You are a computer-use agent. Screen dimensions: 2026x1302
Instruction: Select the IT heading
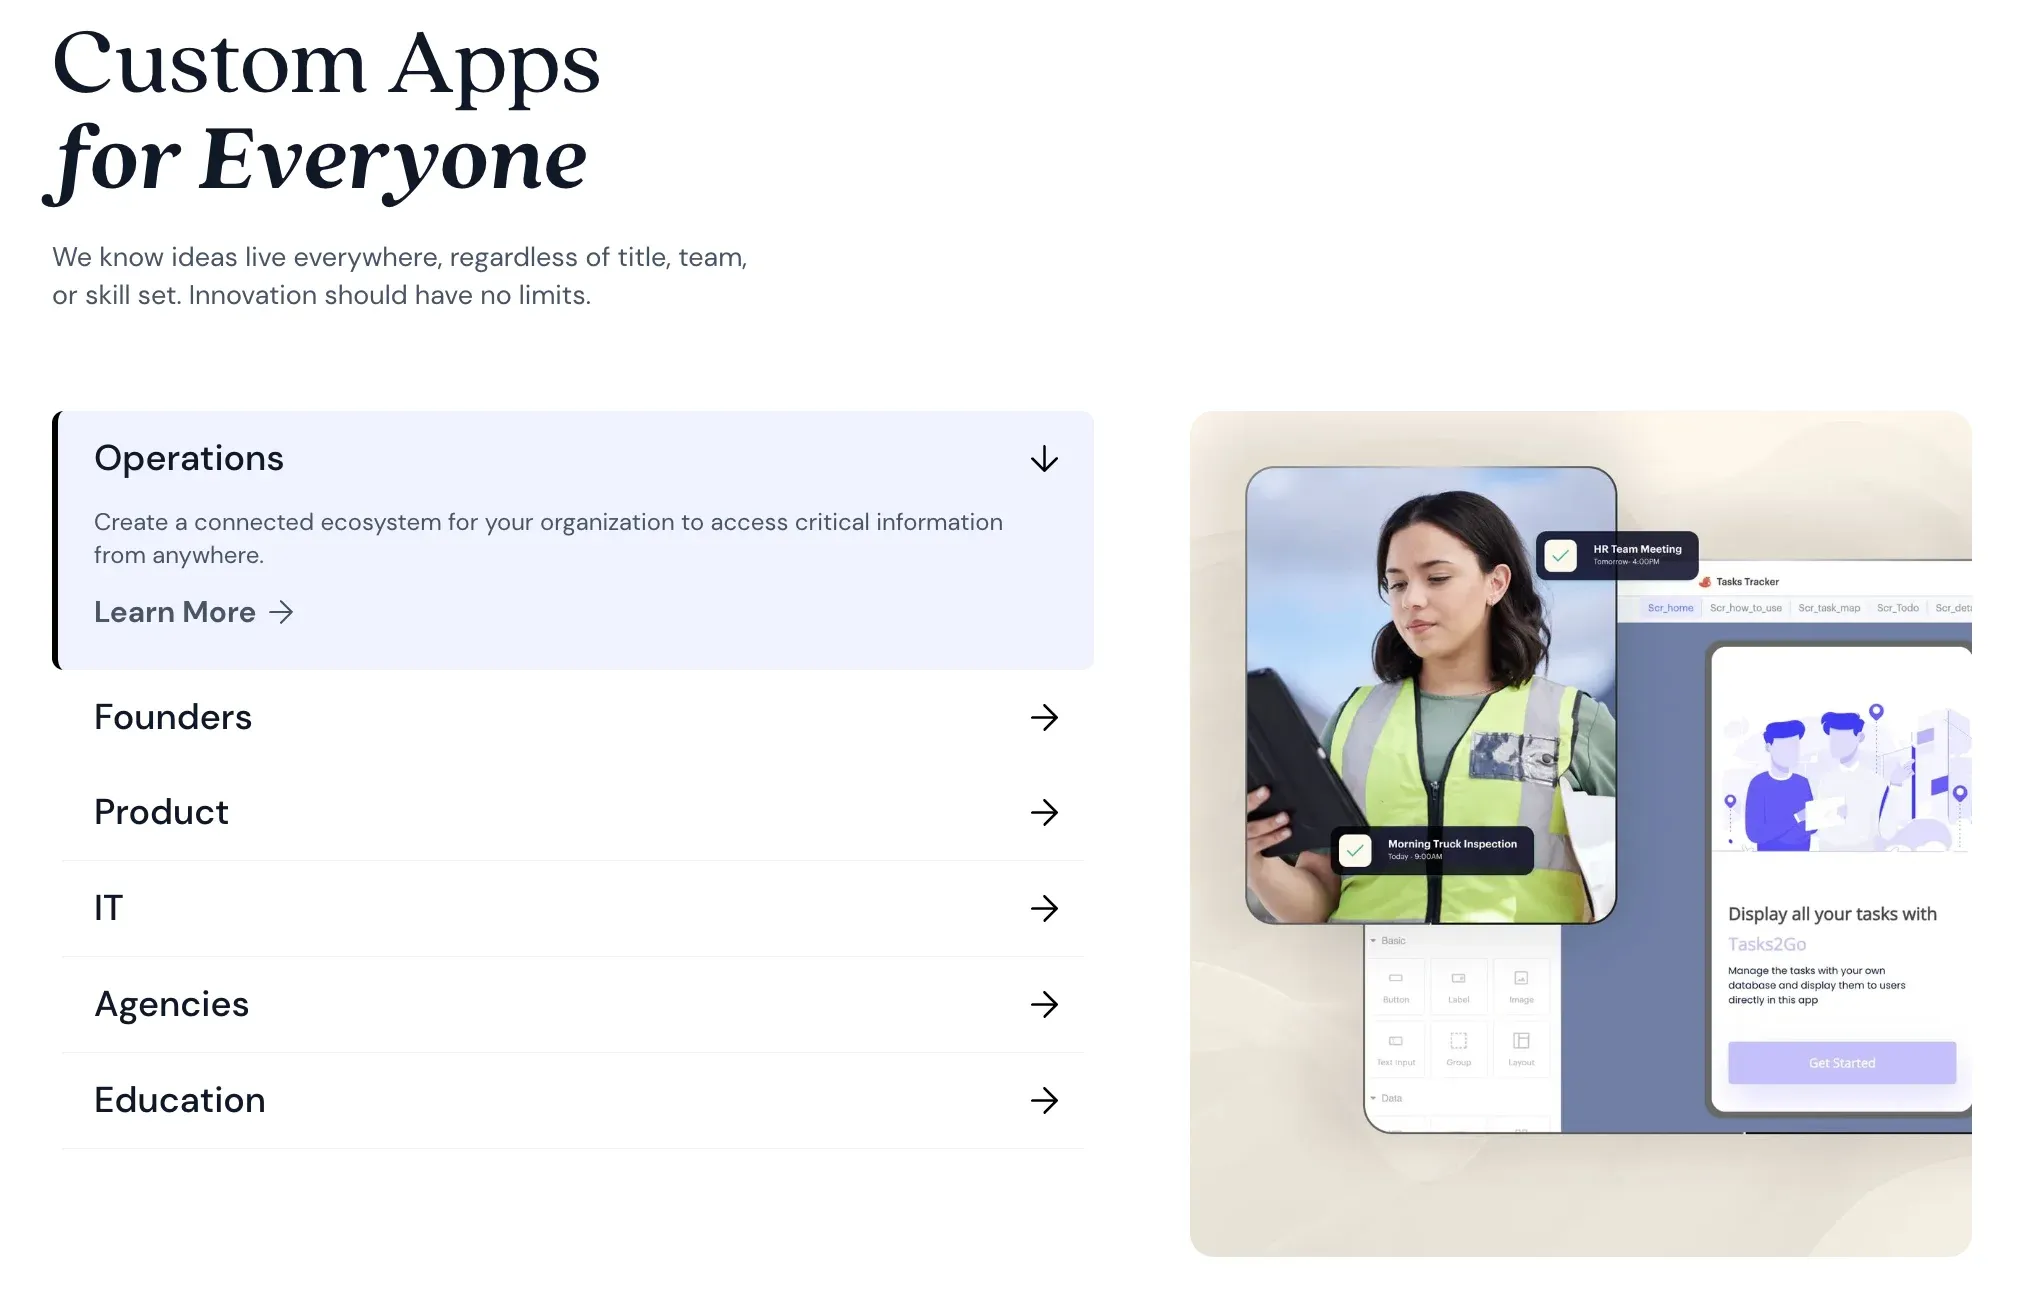click(x=108, y=908)
